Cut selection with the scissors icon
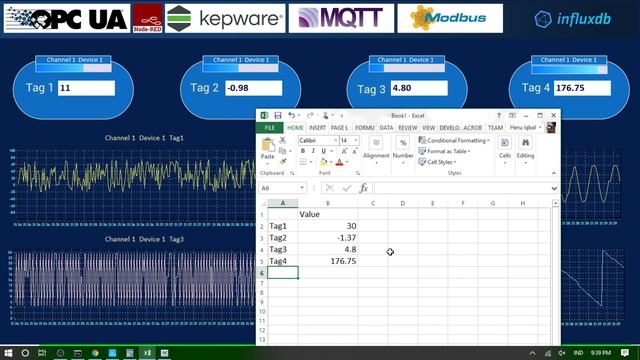Viewport: 640px width, 360px height. click(282, 140)
